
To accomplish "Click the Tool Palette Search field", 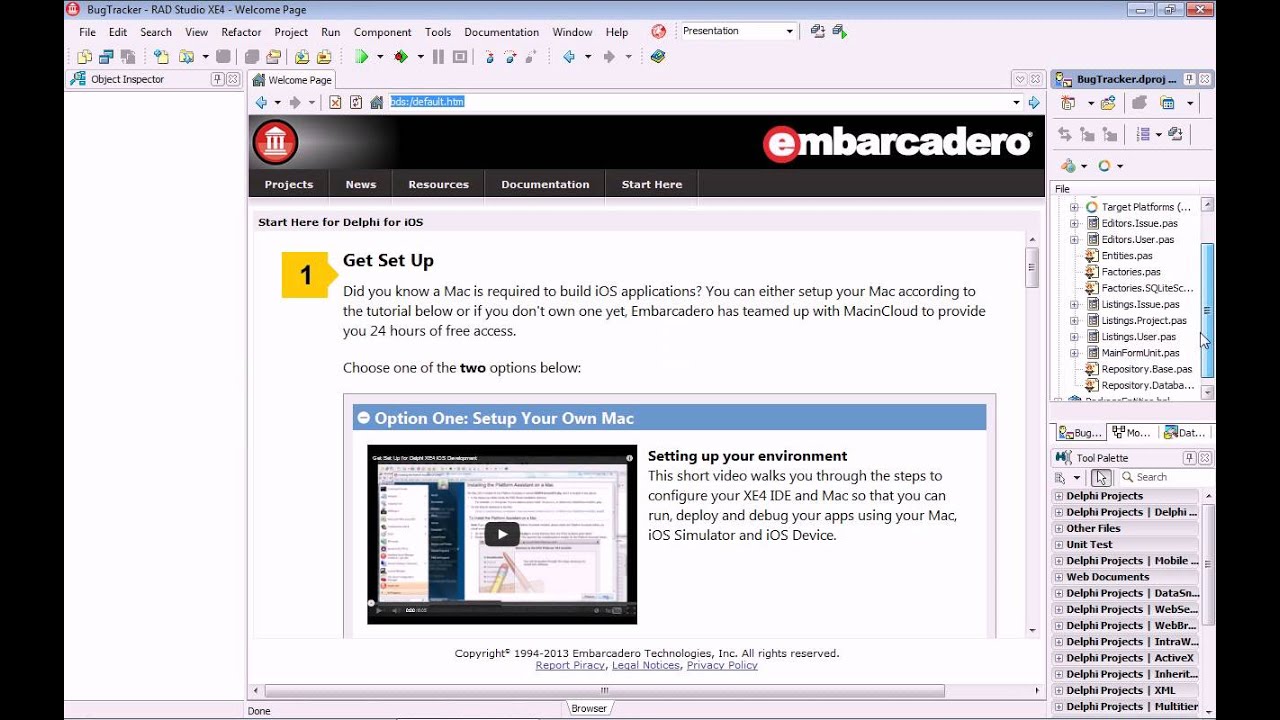I will (x=1165, y=477).
